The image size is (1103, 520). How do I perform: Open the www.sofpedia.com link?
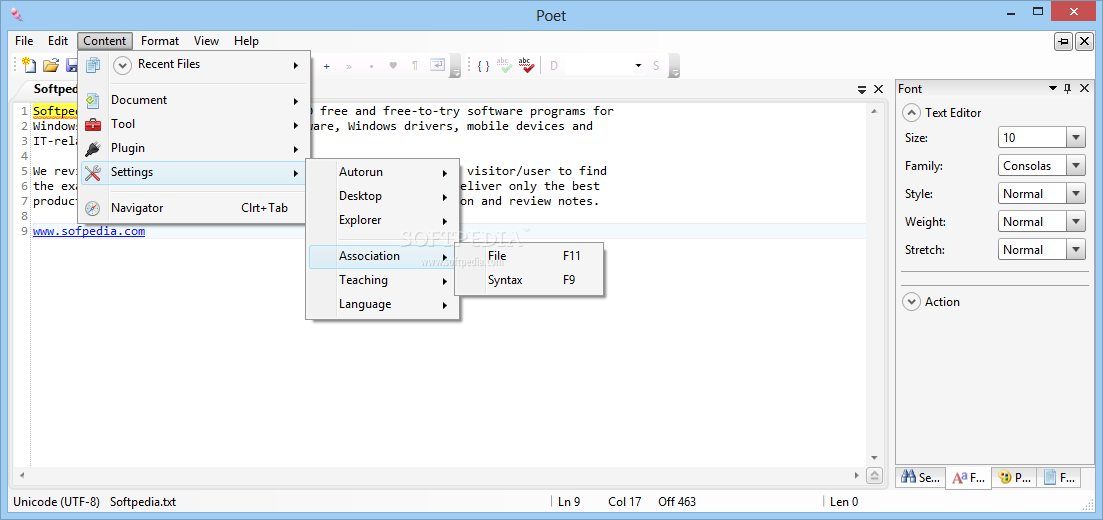point(89,231)
